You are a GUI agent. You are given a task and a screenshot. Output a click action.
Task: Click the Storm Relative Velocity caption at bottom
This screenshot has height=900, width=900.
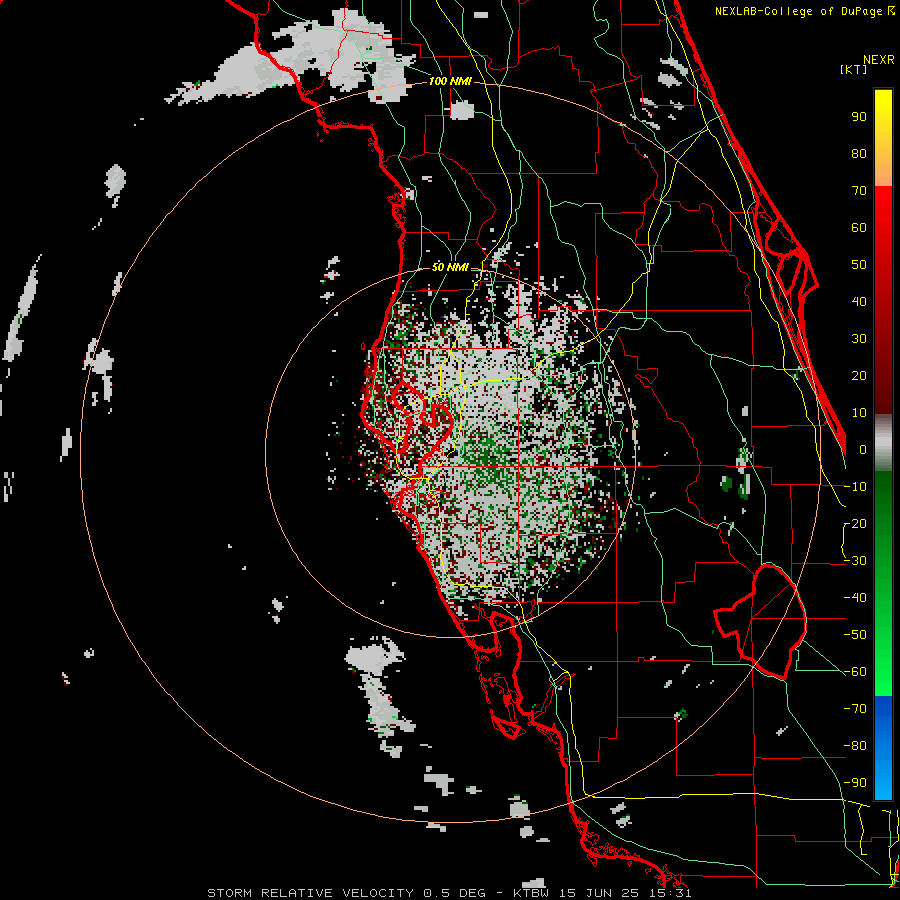449,893
